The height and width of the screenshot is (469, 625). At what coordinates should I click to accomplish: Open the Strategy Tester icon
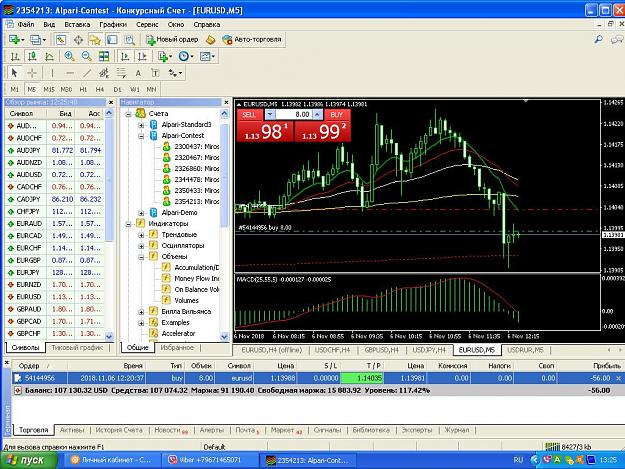(x=130, y=39)
